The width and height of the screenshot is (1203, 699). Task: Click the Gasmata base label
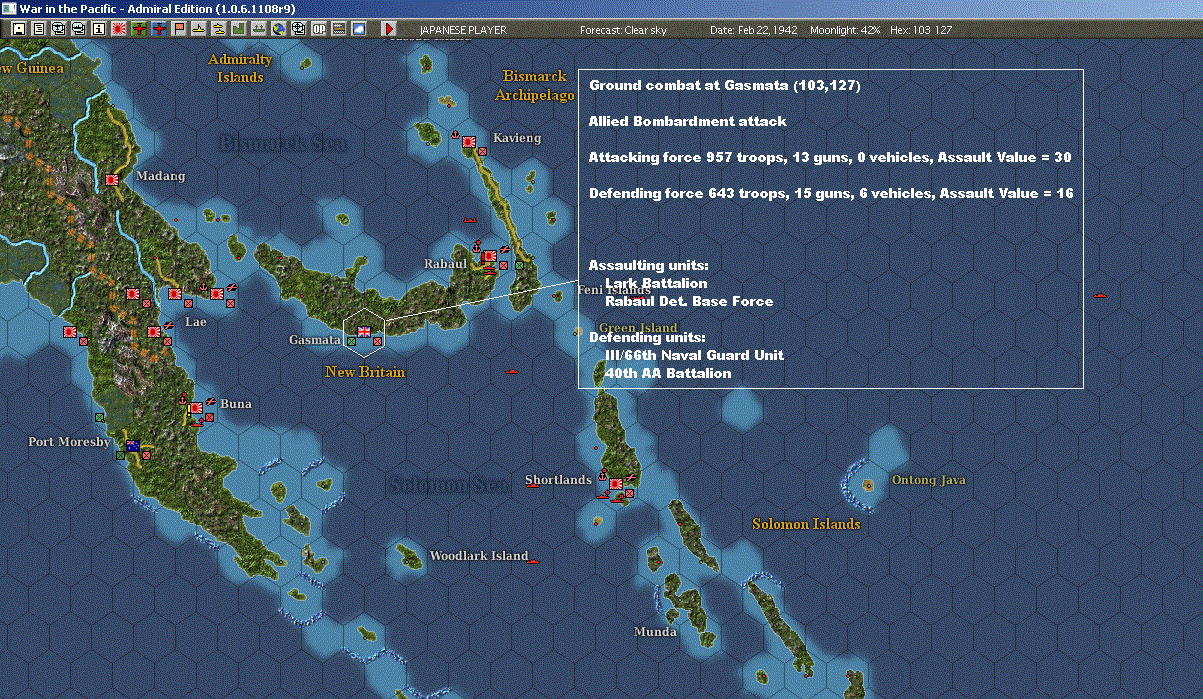314,340
